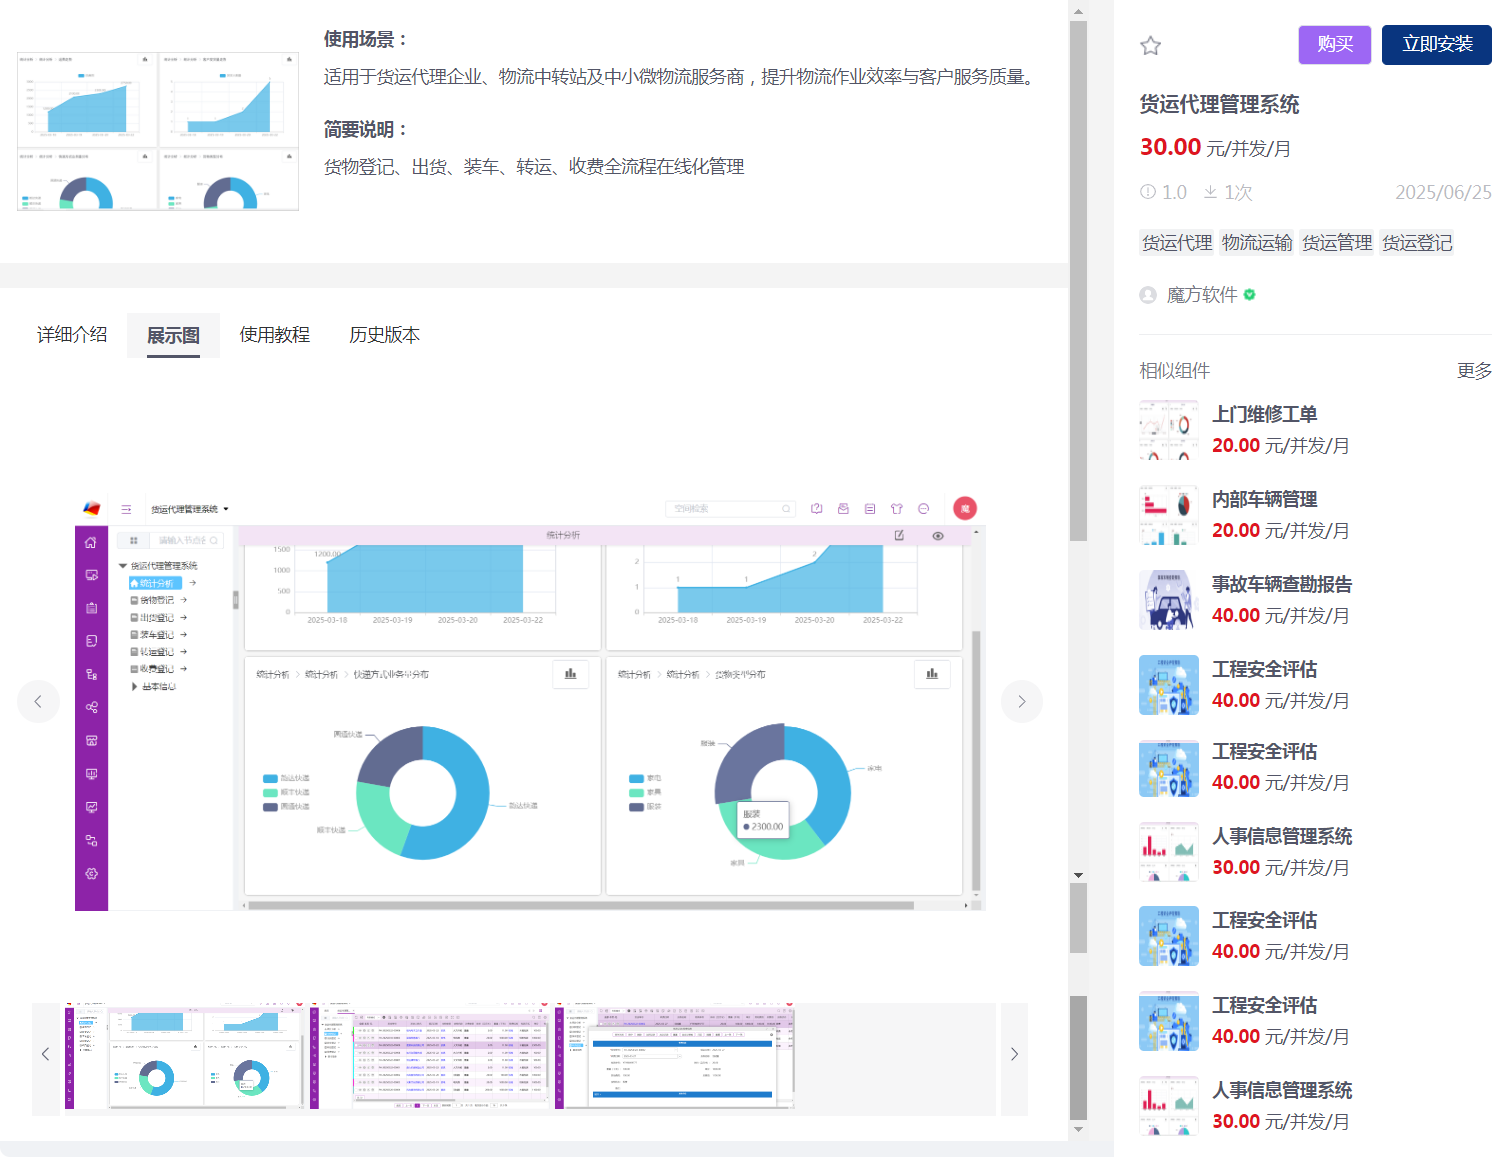This screenshot has width=1504, height=1157.
Task: Click the green verified badge beside 魔方软件
Action: [x=1250, y=295]
